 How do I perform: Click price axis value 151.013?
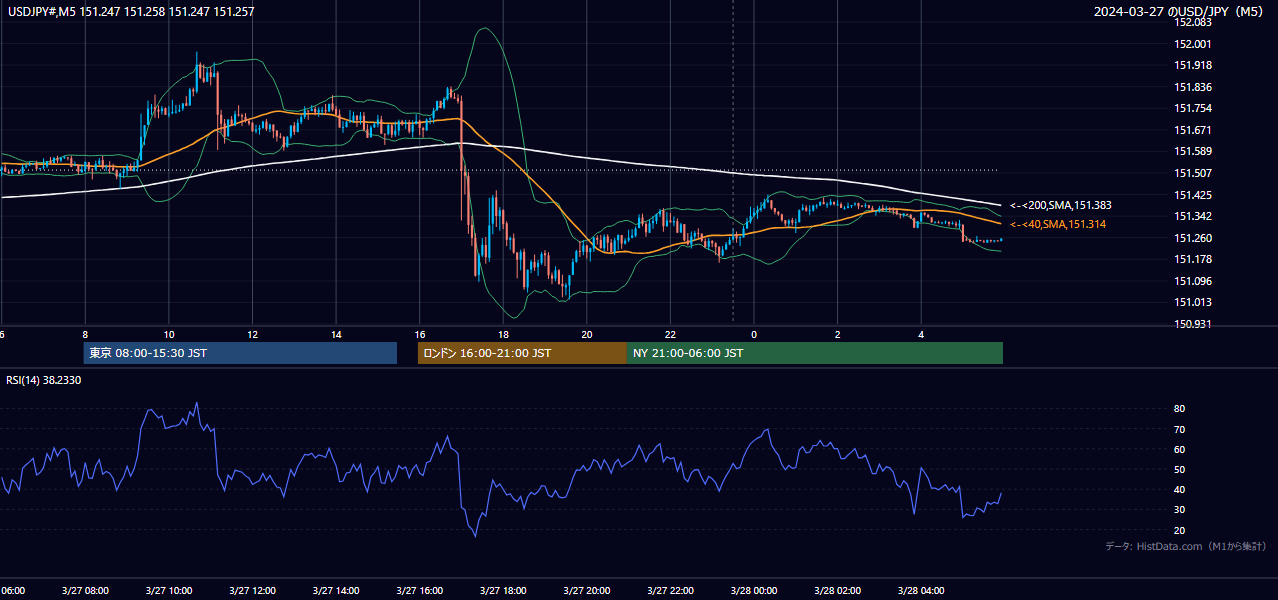pyautogui.click(x=1193, y=302)
